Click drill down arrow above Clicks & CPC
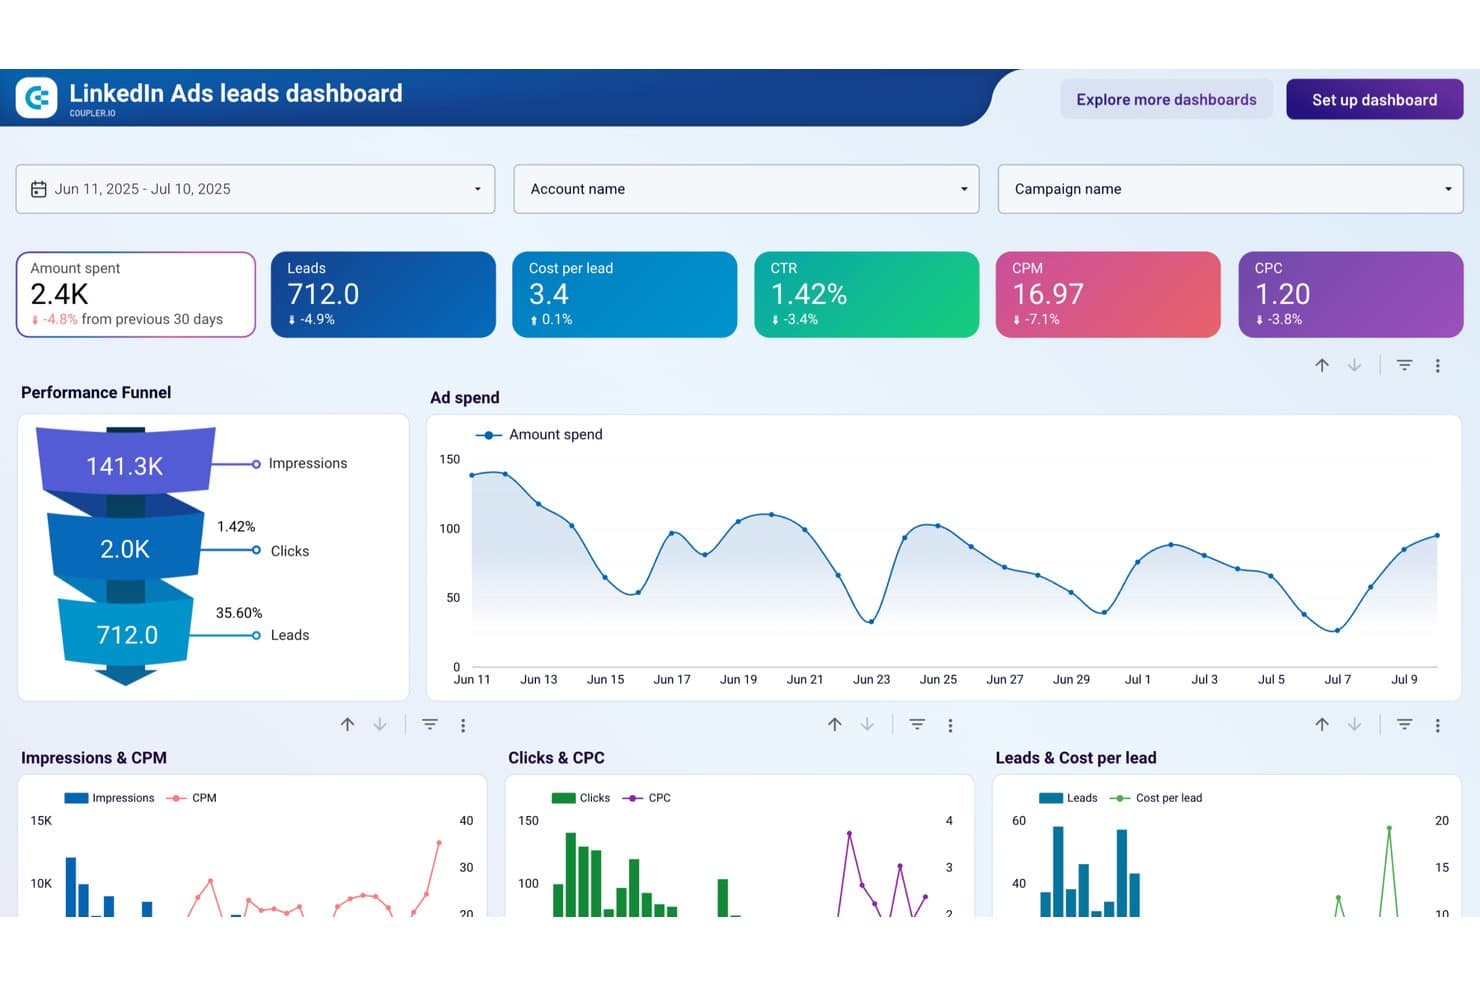 (867, 724)
